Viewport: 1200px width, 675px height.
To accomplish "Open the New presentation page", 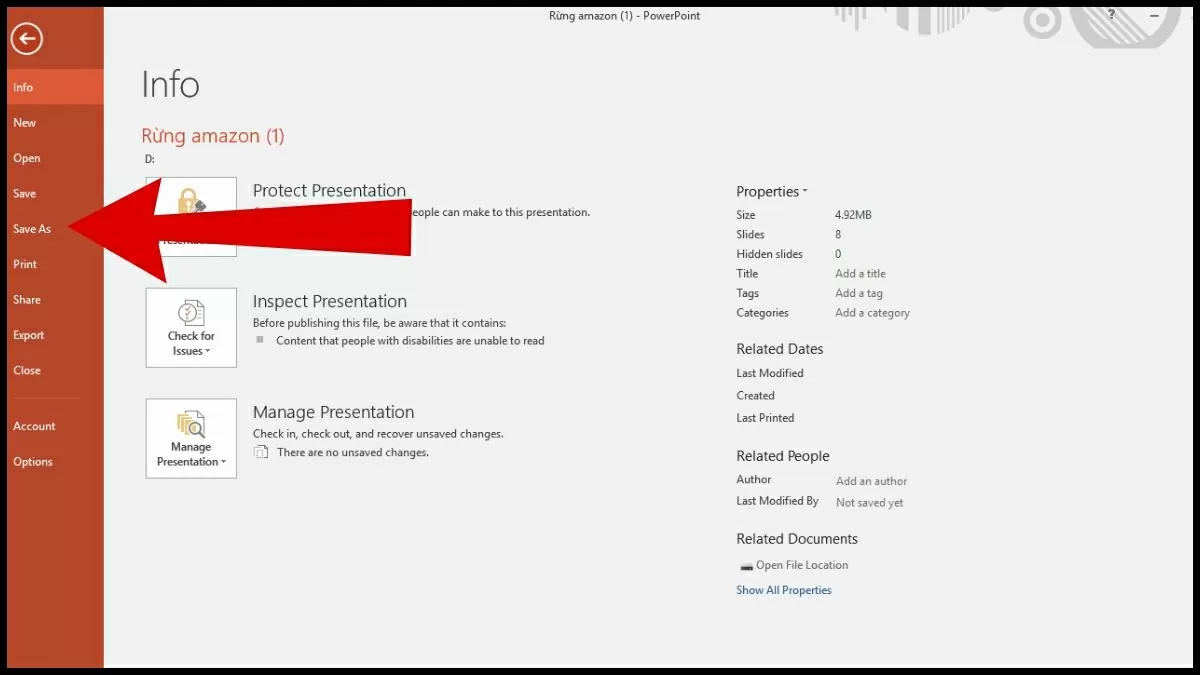I will (x=25, y=123).
